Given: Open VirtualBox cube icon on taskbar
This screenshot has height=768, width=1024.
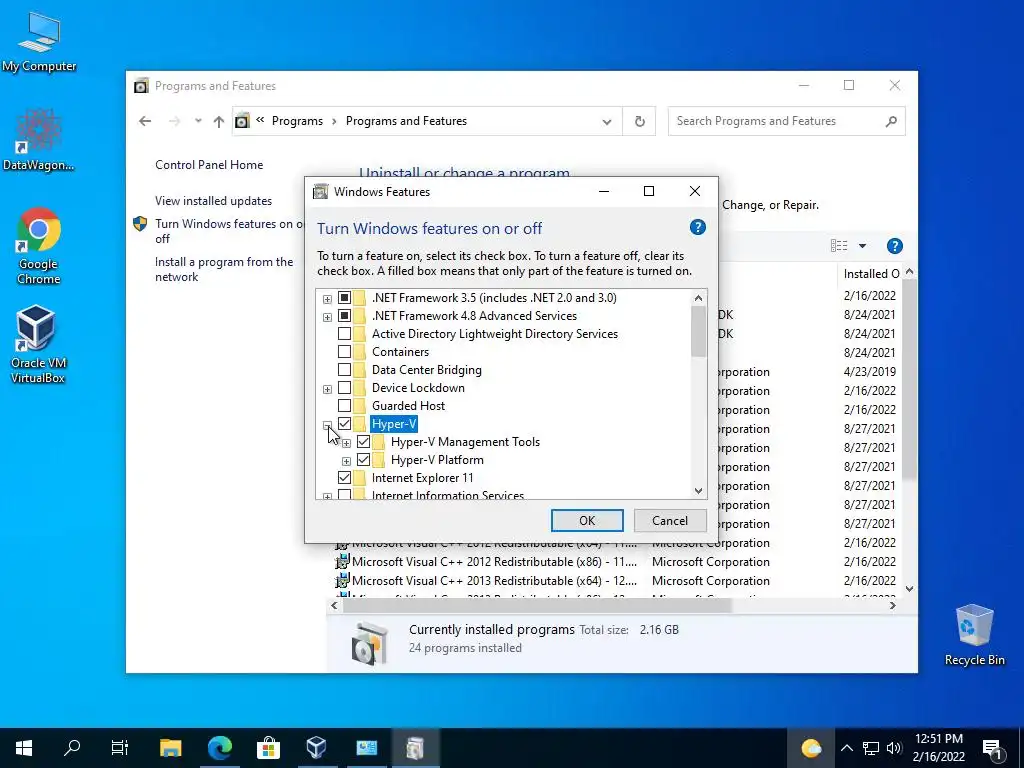Looking at the screenshot, I should pyautogui.click(x=317, y=748).
